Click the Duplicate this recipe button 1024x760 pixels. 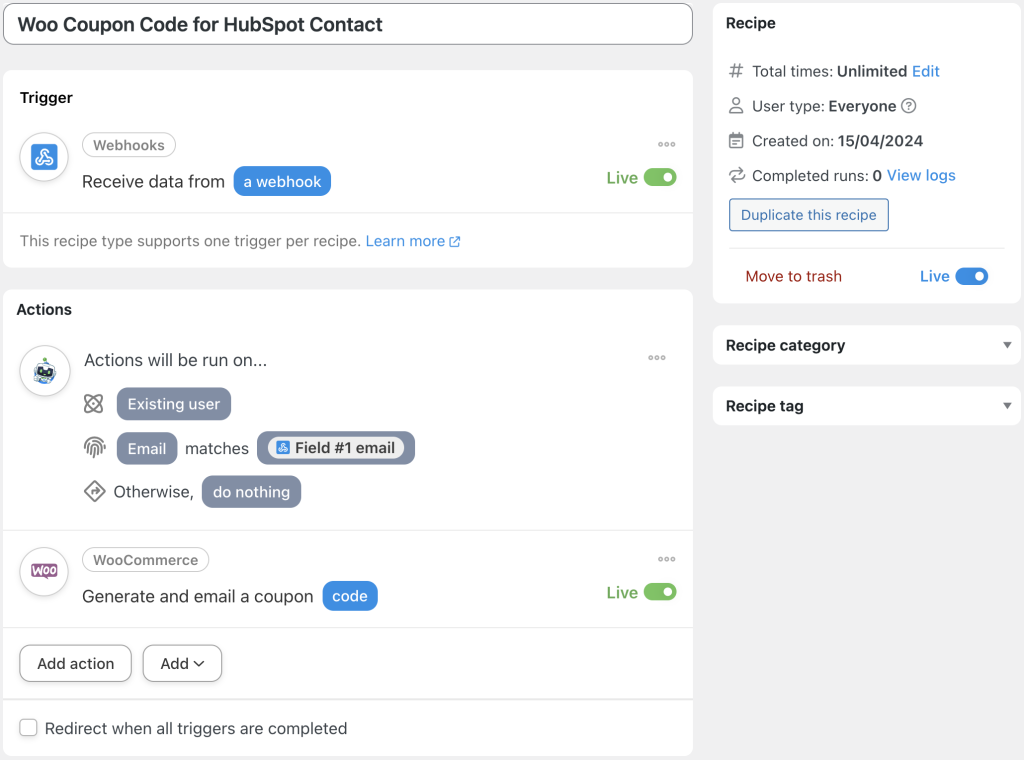click(808, 215)
